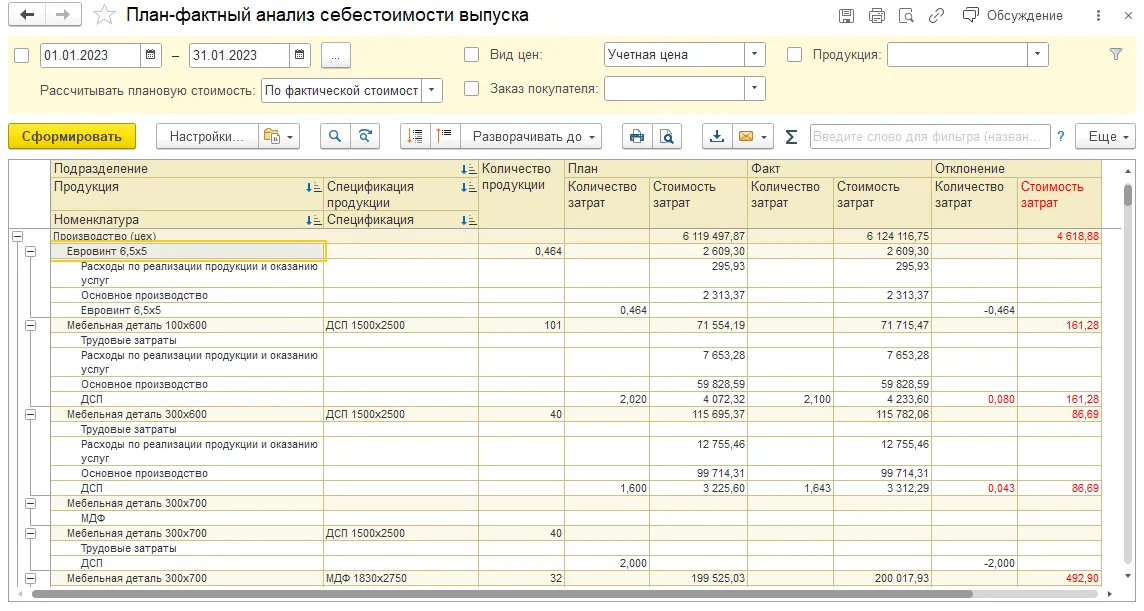Enable the Вид цен checkbox
Image resolution: width=1144 pixels, height=611 pixels.
(x=472, y=55)
